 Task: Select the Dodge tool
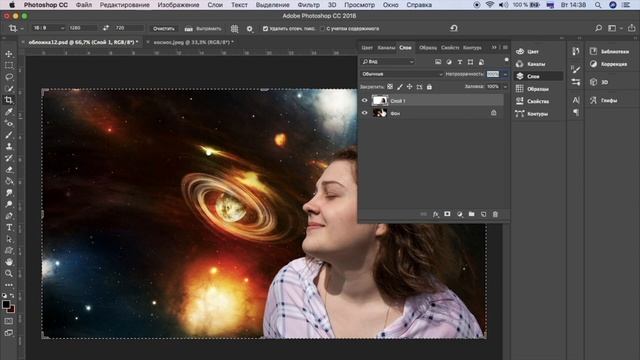pyautogui.click(x=9, y=204)
